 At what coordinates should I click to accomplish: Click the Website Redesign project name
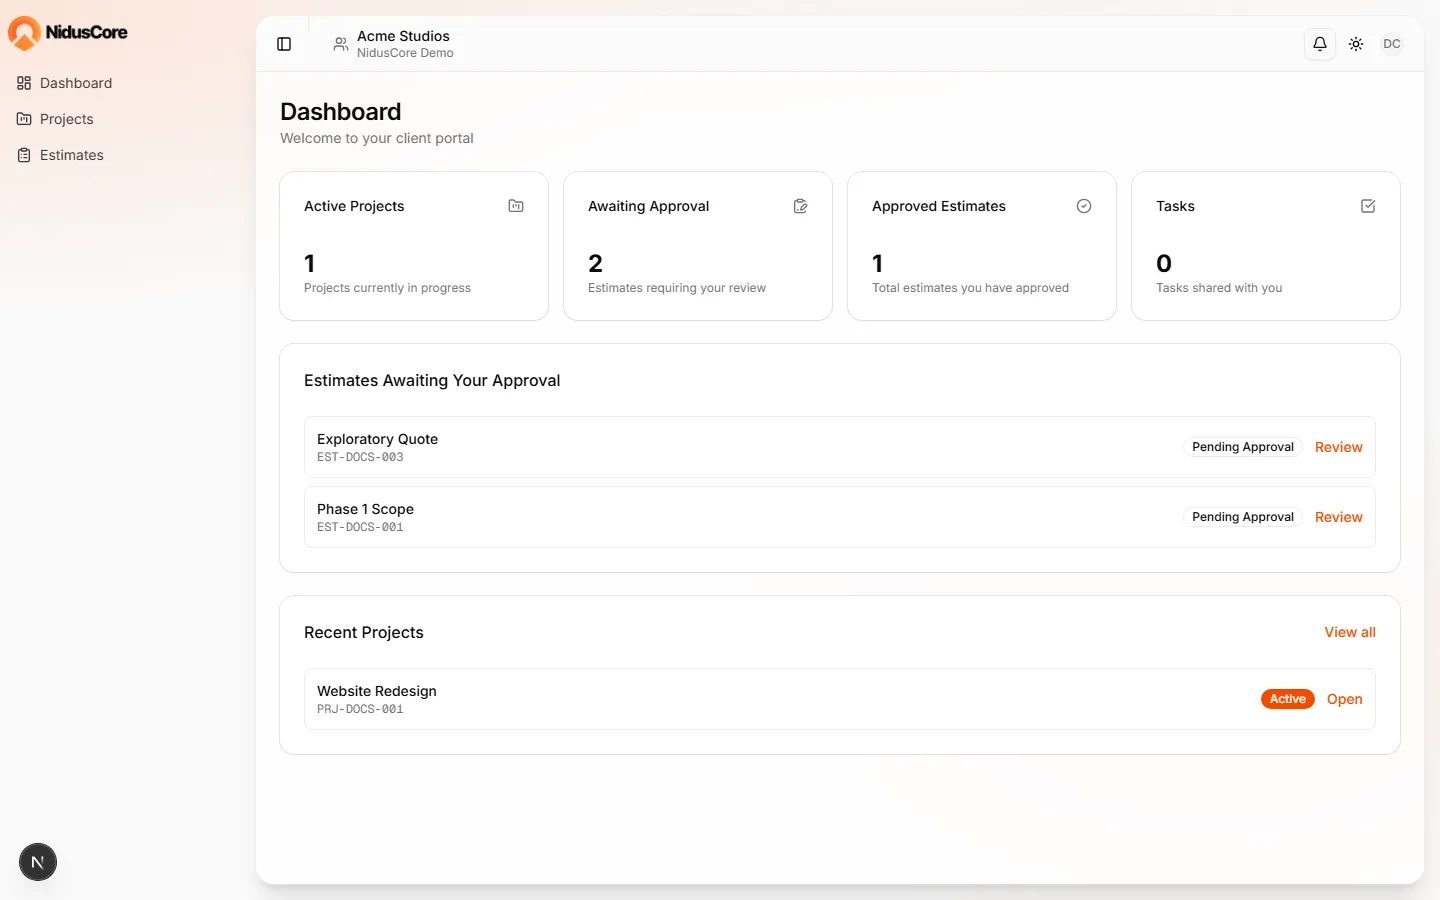point(377,691)
